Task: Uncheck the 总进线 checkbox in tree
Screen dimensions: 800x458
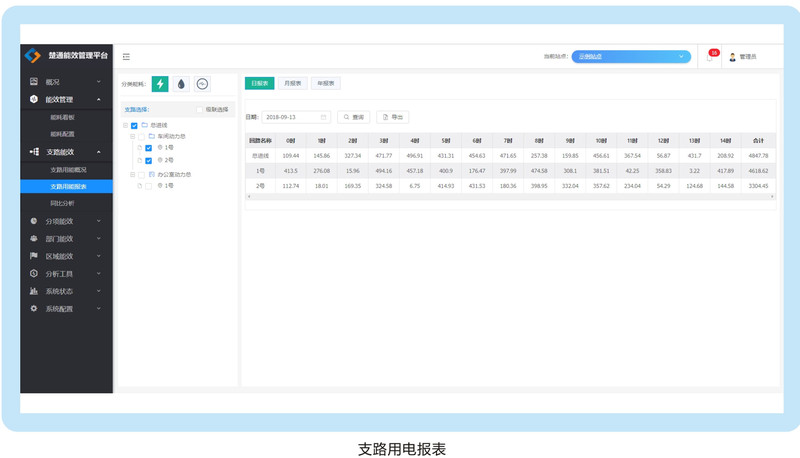Action: [134, 125]
